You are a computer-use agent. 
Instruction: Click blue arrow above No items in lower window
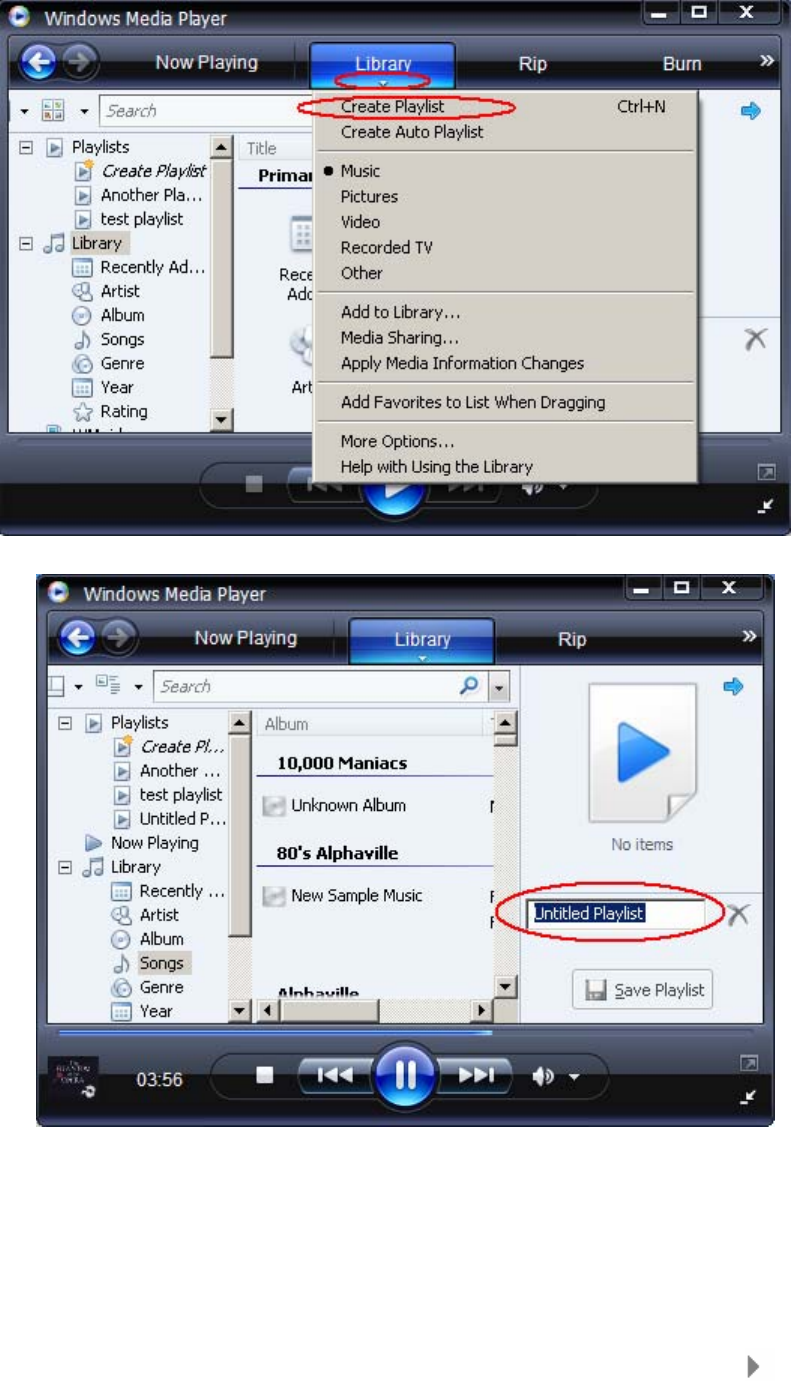coord(734,686)
